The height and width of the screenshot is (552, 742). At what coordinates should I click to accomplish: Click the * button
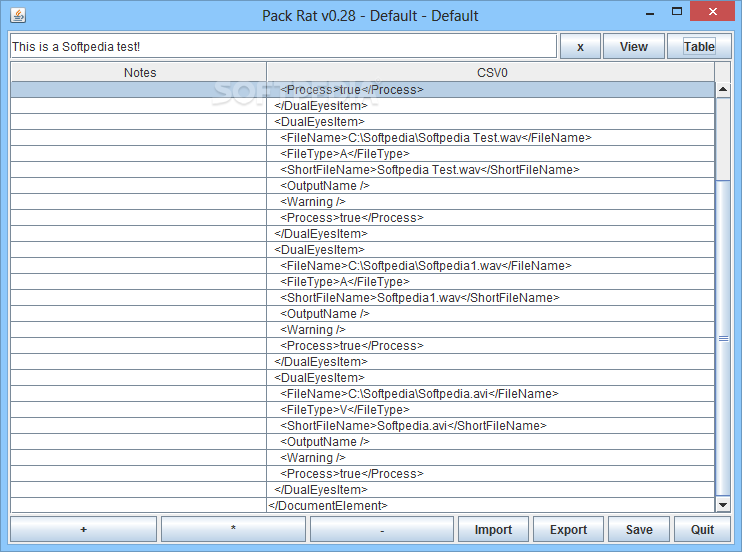pyautogui.click(x=233, y=529)
